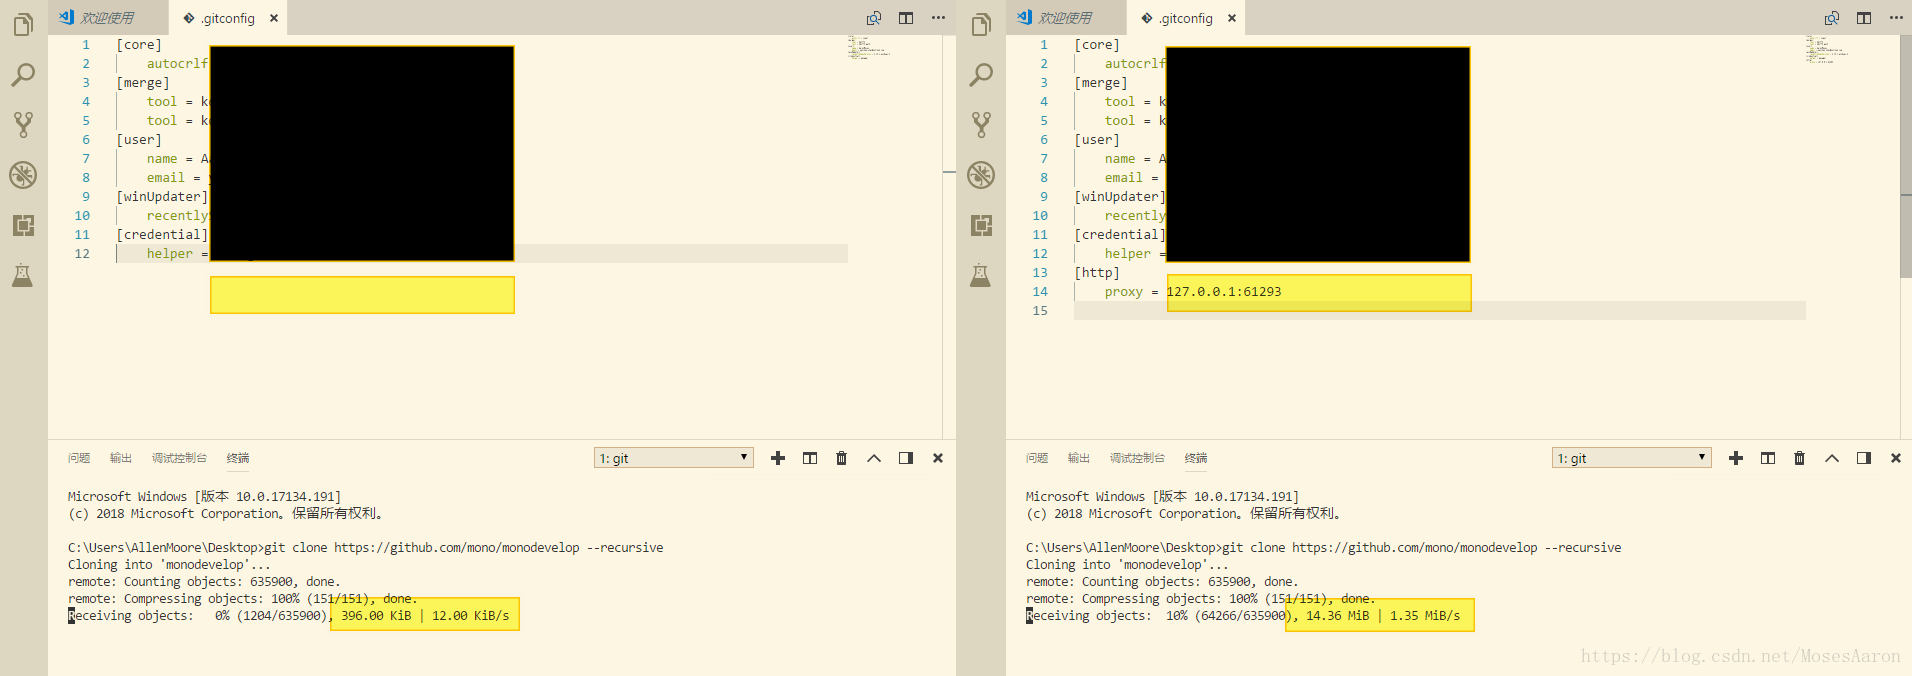
Task: Click the minimap in left window editor
Action: pyautogui.click(x=869, y=47)
